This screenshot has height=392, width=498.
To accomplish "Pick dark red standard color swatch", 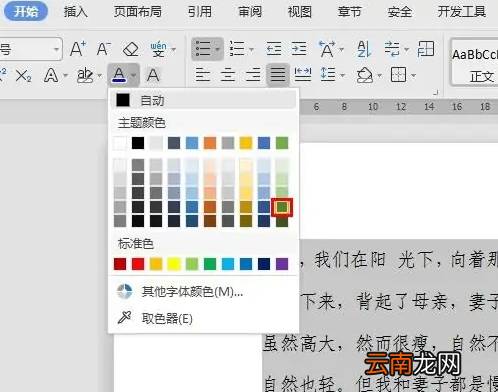I will click(120, 264).
